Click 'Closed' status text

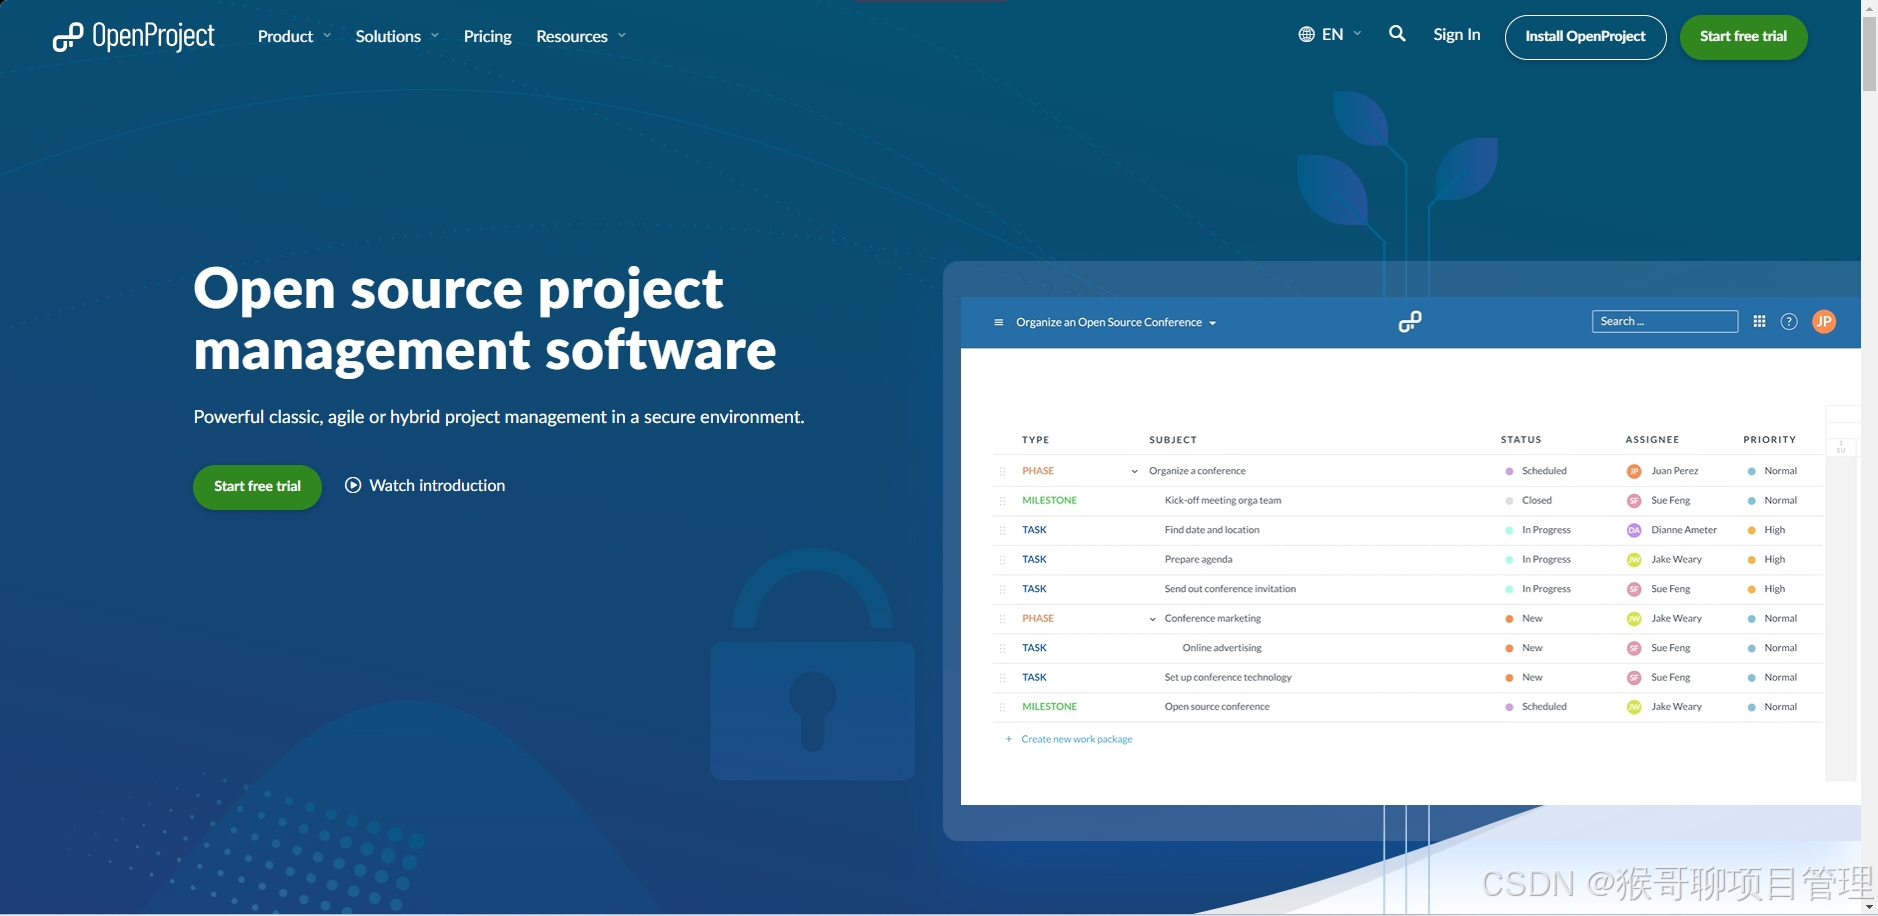point(1537,500)
